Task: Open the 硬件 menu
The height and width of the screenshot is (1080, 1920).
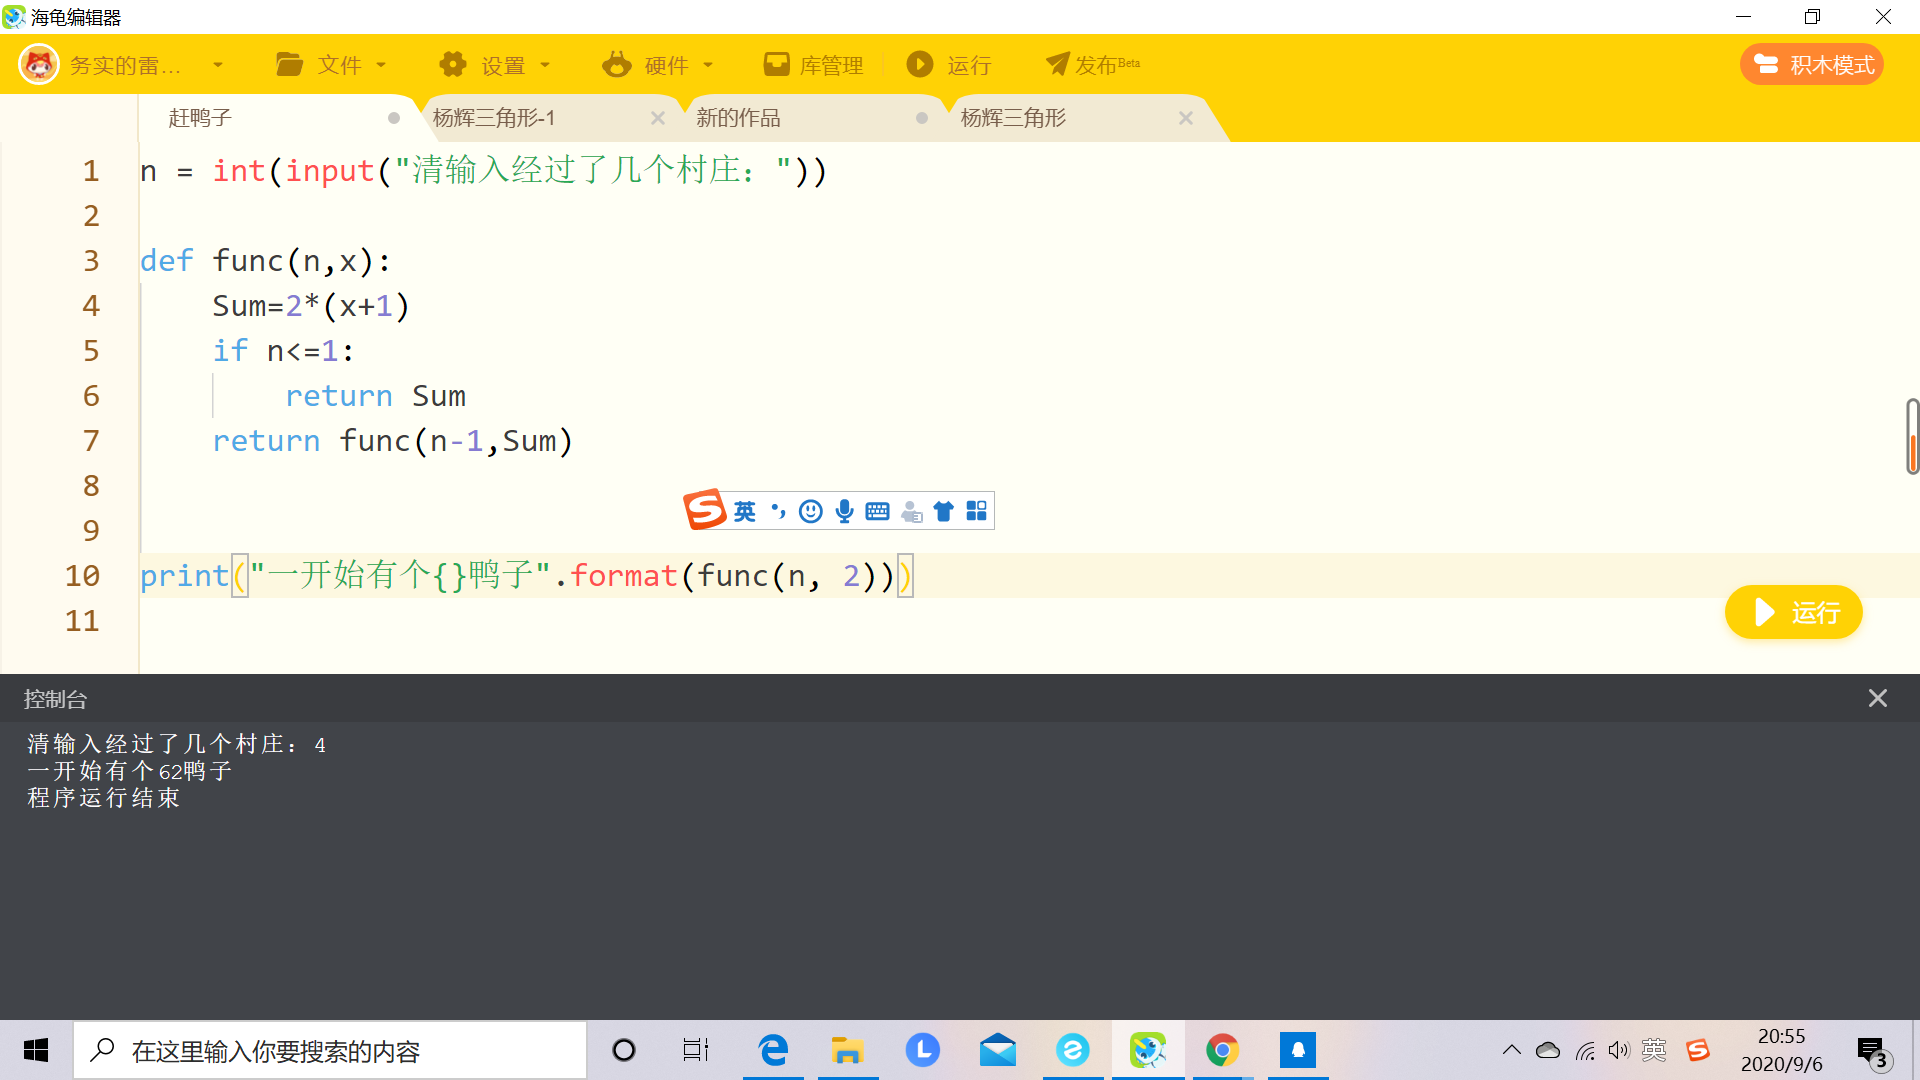Action: pos(658,65)
